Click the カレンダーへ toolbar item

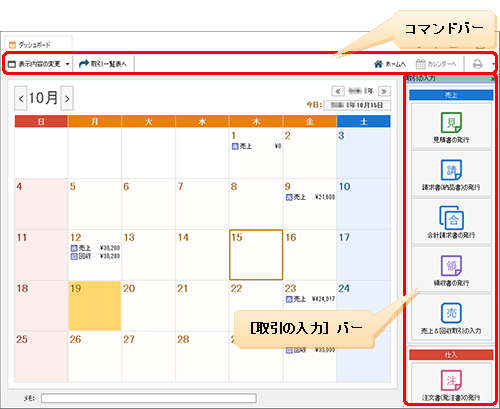[x=436, y=64]
